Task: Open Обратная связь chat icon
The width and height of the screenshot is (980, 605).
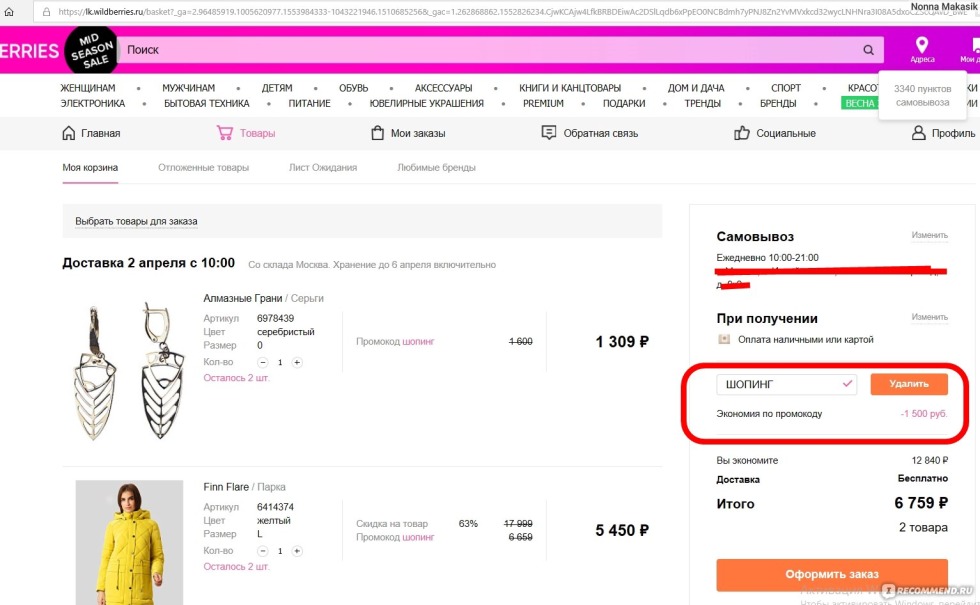Action: click(549, 133)
